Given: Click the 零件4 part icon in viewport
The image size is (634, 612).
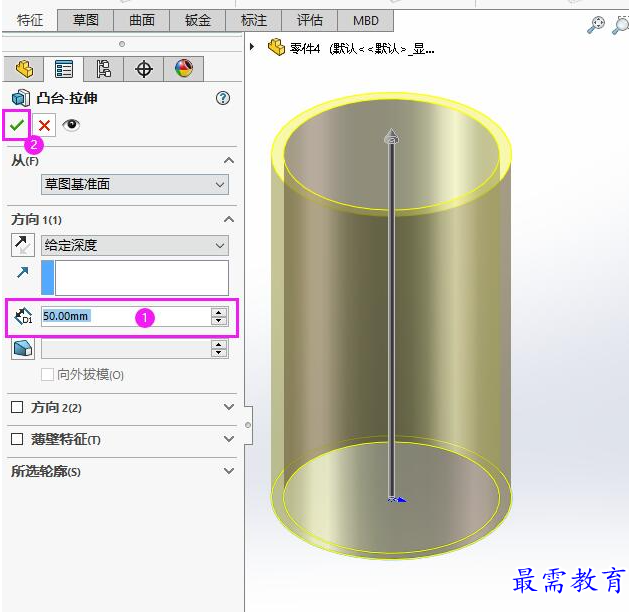Looking at the screenshot, I should click(x=276, y=47).
